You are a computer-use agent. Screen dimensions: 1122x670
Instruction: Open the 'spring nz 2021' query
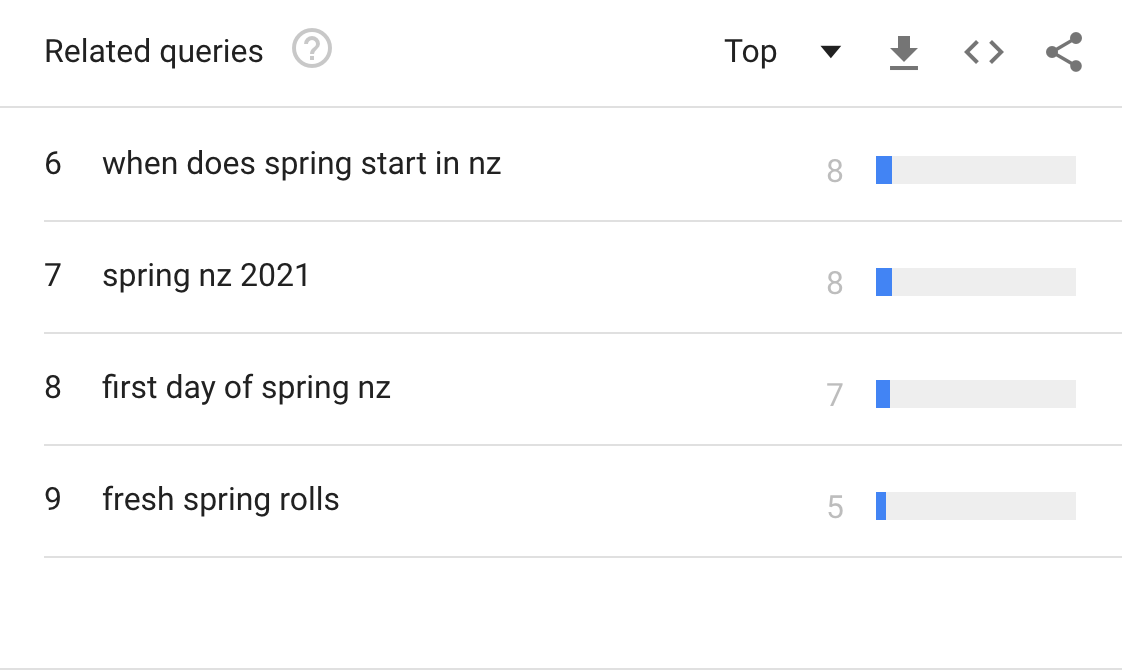tap(206, 275)
